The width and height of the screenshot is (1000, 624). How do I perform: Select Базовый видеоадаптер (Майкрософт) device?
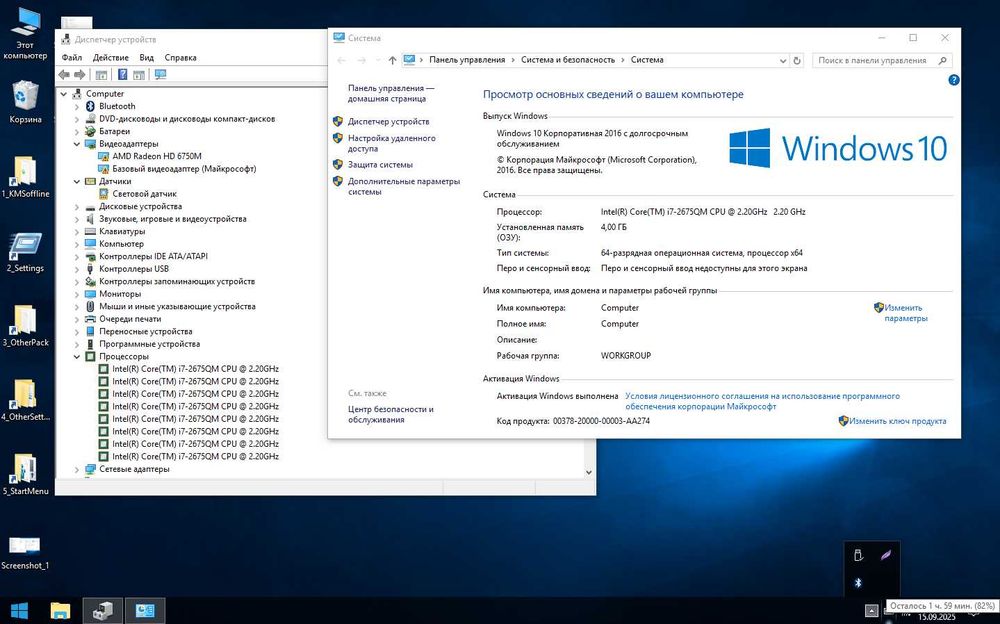click(x=184, y=169)
